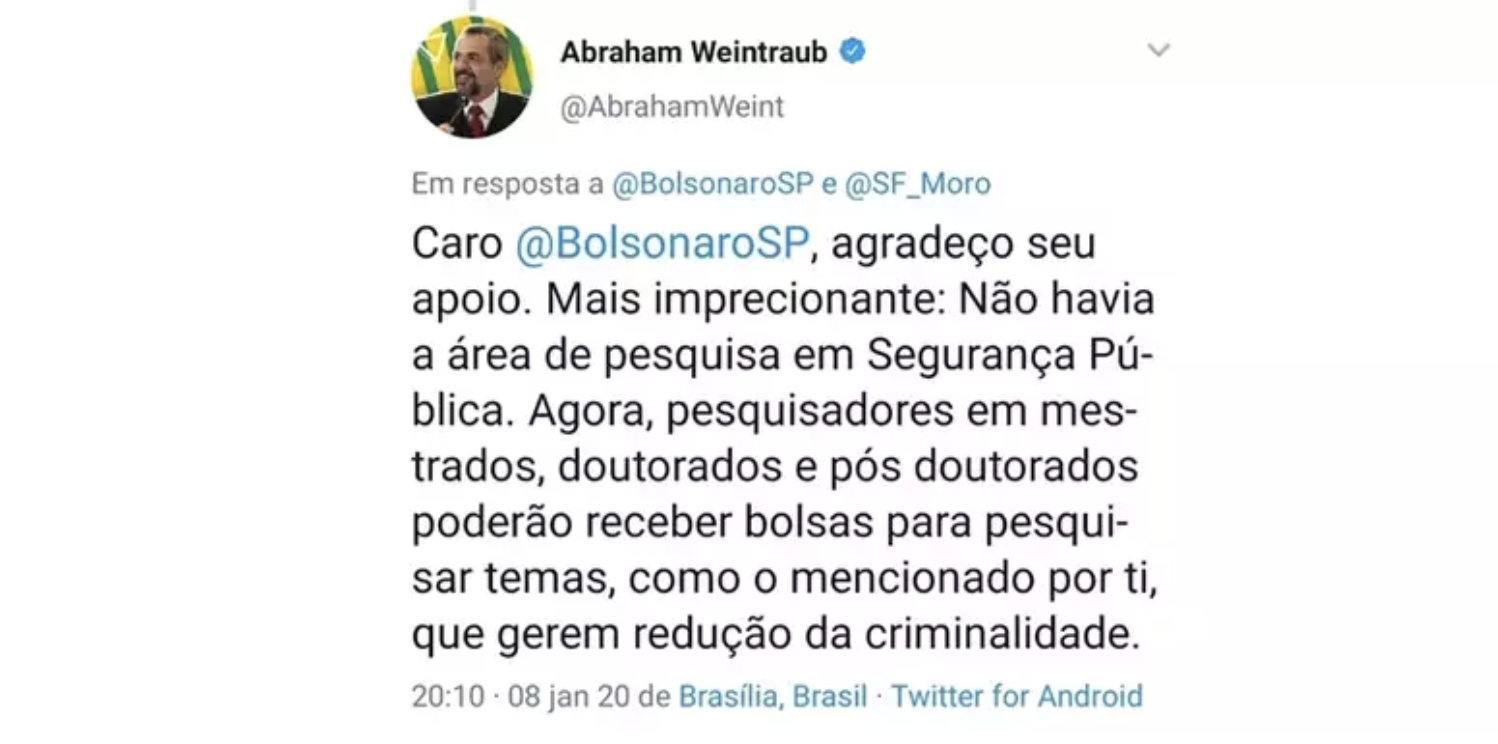Click the "Em resposta a" label
1498x744 pixels.
click(x=508, y=184)
